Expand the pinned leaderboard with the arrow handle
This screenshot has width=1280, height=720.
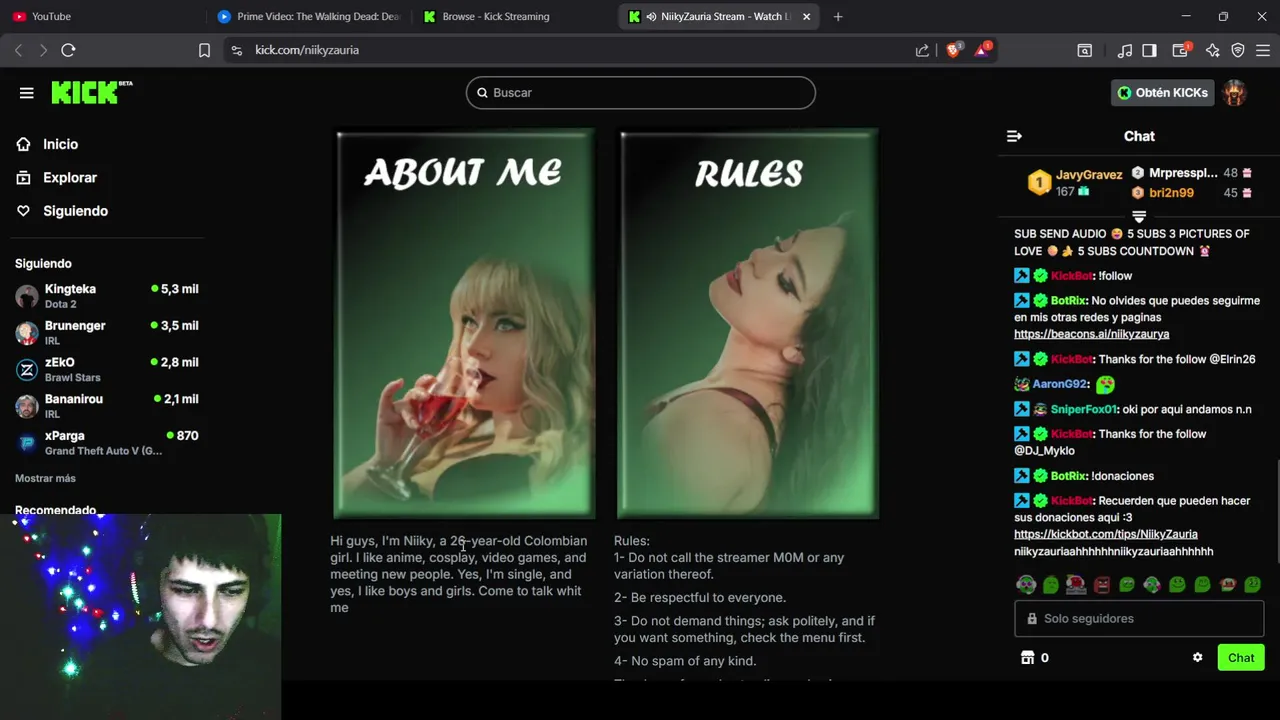1139,216
